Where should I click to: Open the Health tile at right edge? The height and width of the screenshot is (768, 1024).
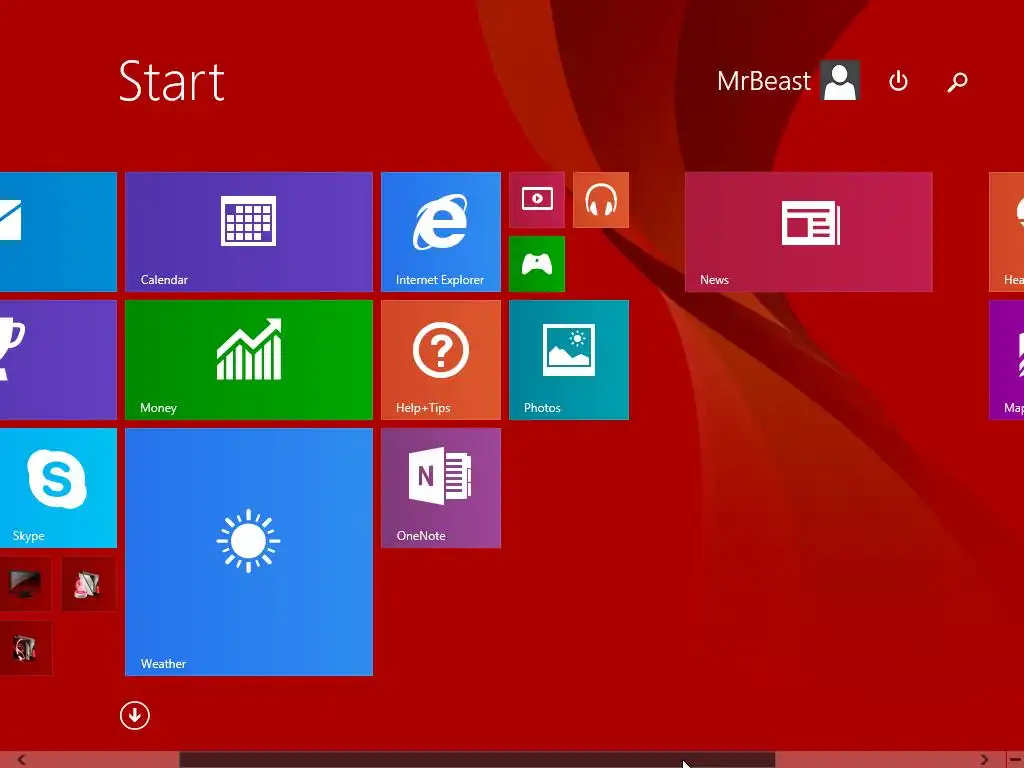(1006, 232)
